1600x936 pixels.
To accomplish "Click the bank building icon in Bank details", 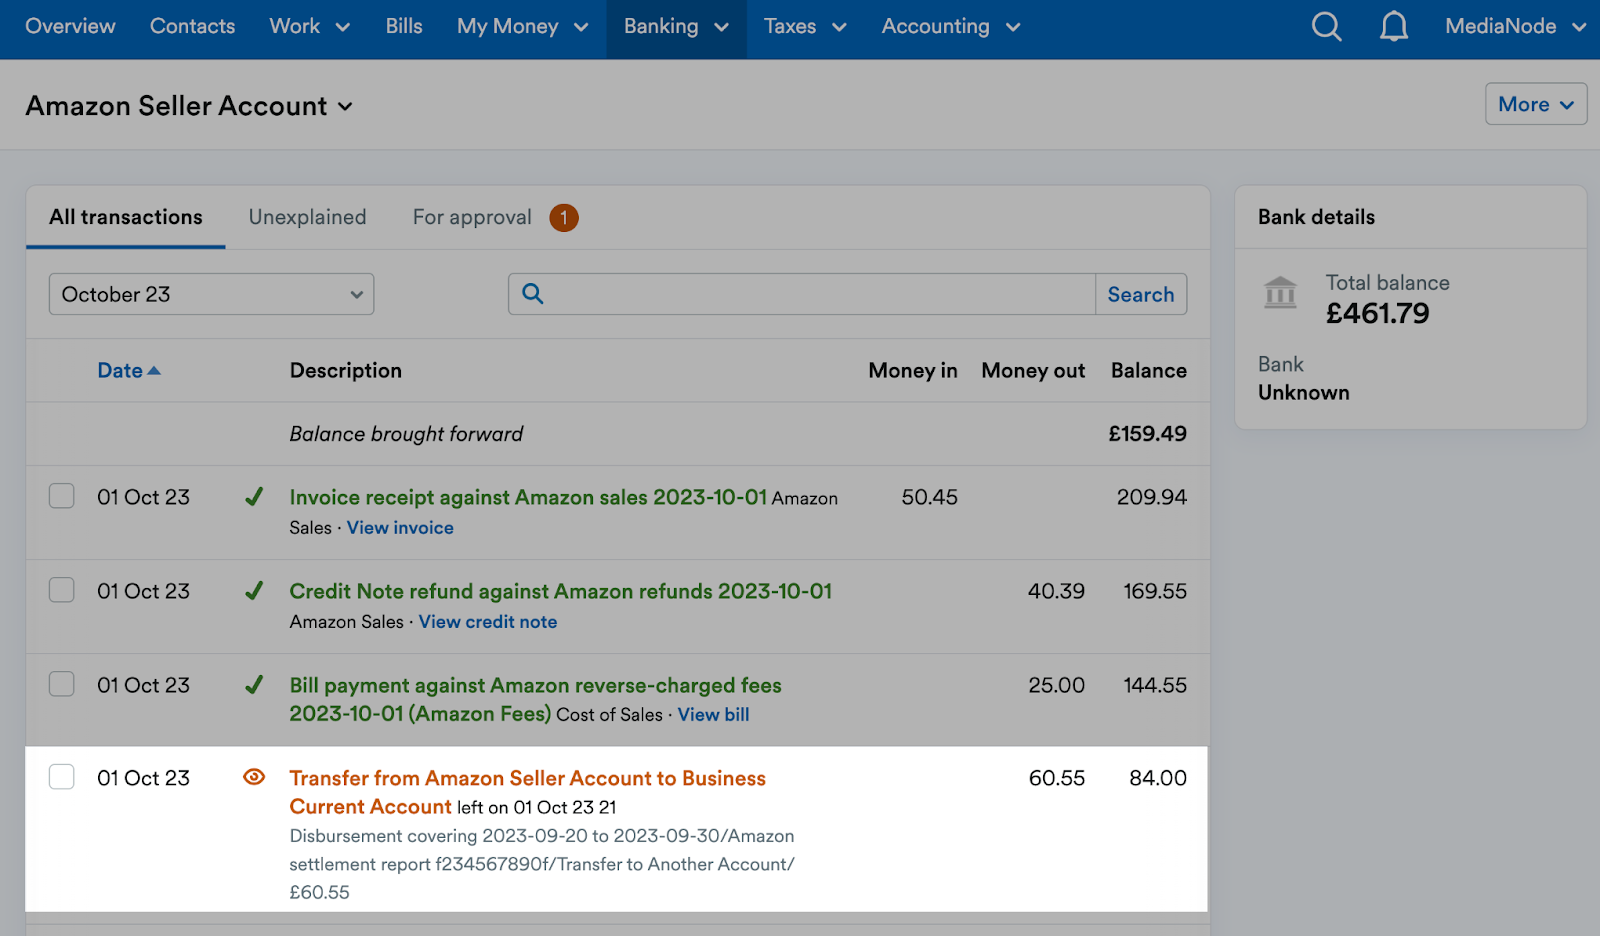I will [x=1280, y=293].
